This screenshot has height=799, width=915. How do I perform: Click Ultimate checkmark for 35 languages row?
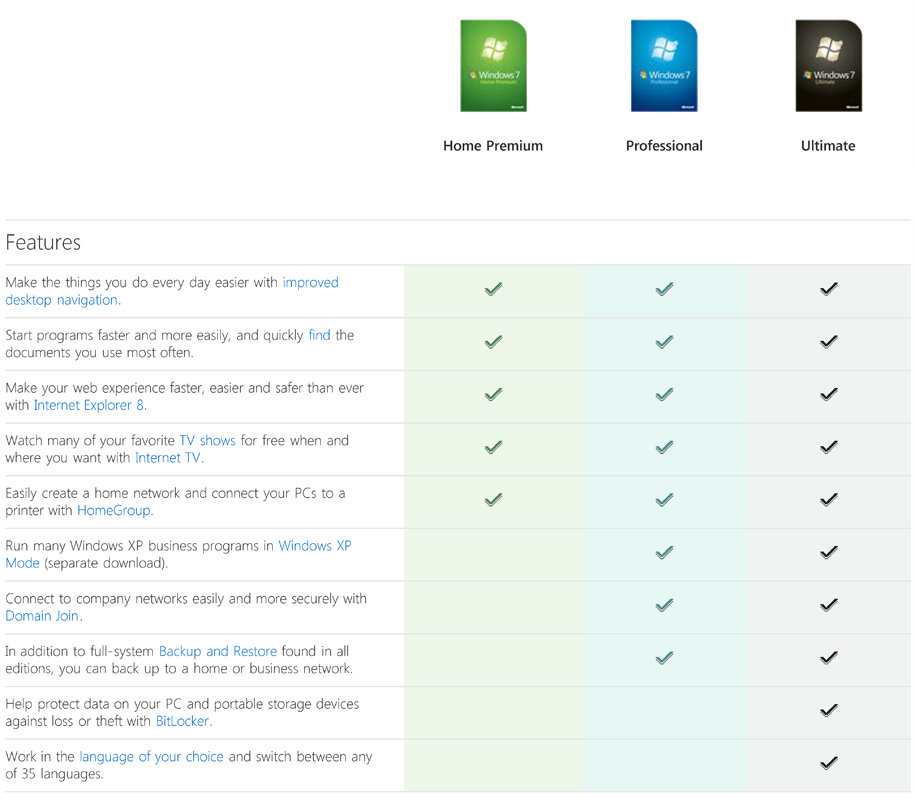(829, 763)
